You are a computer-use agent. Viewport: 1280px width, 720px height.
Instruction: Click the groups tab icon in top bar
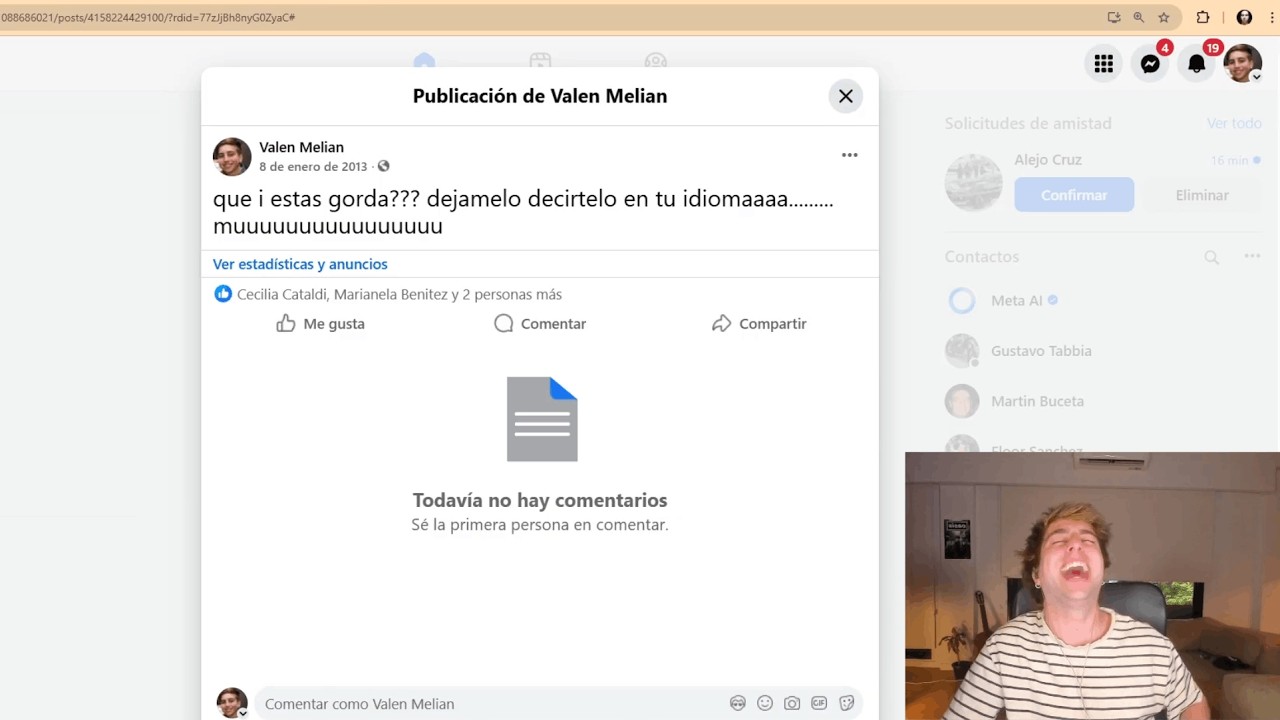[x=656, y=62]
